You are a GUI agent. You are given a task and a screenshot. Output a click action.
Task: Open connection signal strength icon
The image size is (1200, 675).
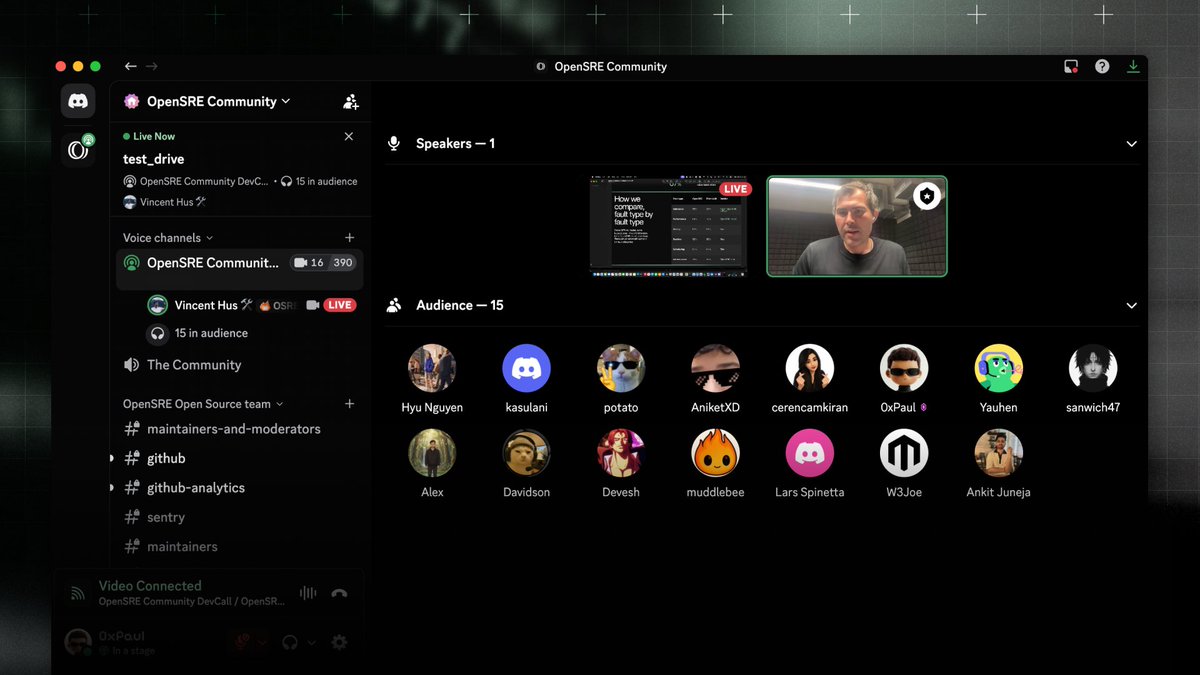click(x=77, y=594)
